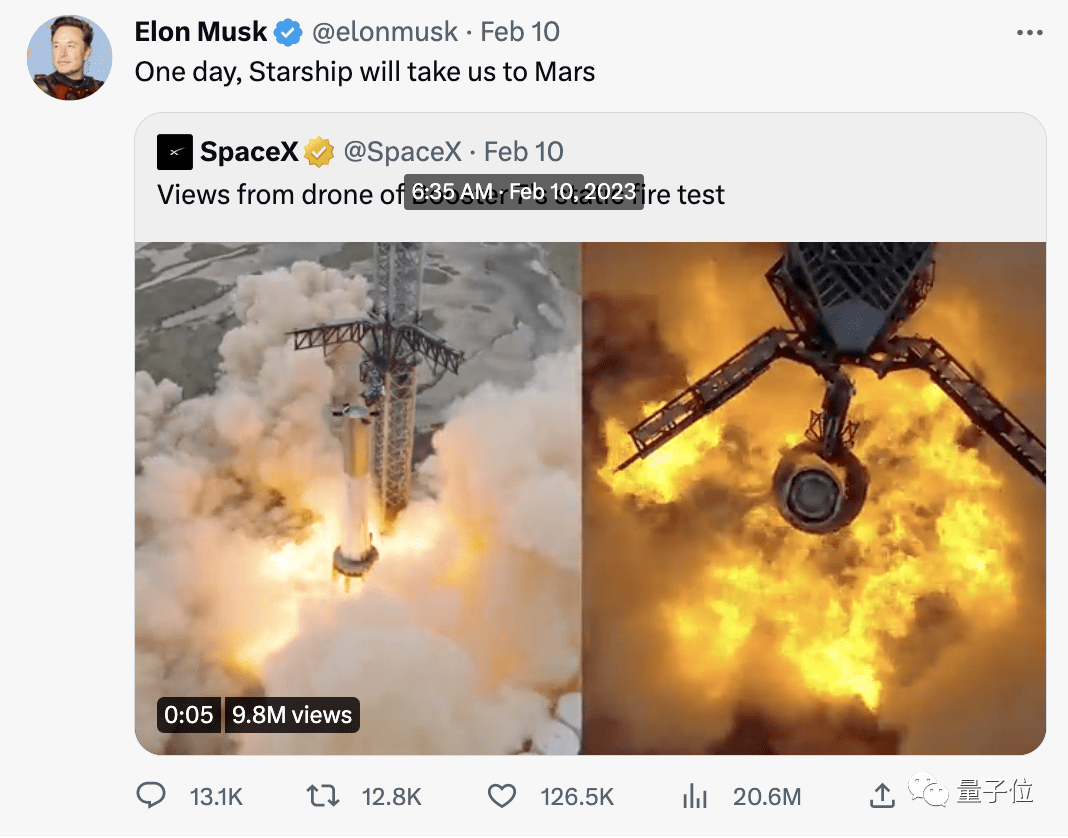Click the reply speech bubble icon

click(151, 795)
